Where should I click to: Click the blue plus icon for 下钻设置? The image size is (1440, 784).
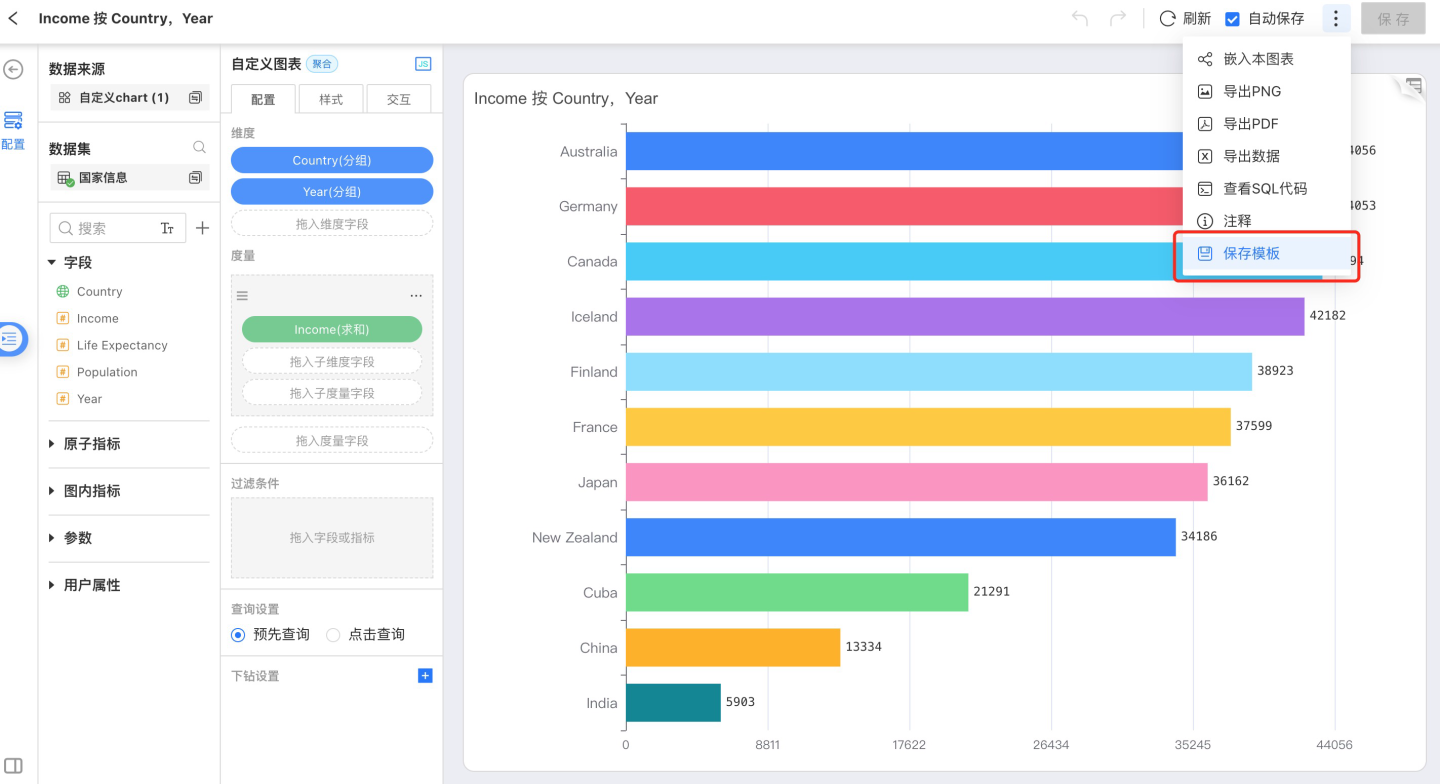(425, 676)
